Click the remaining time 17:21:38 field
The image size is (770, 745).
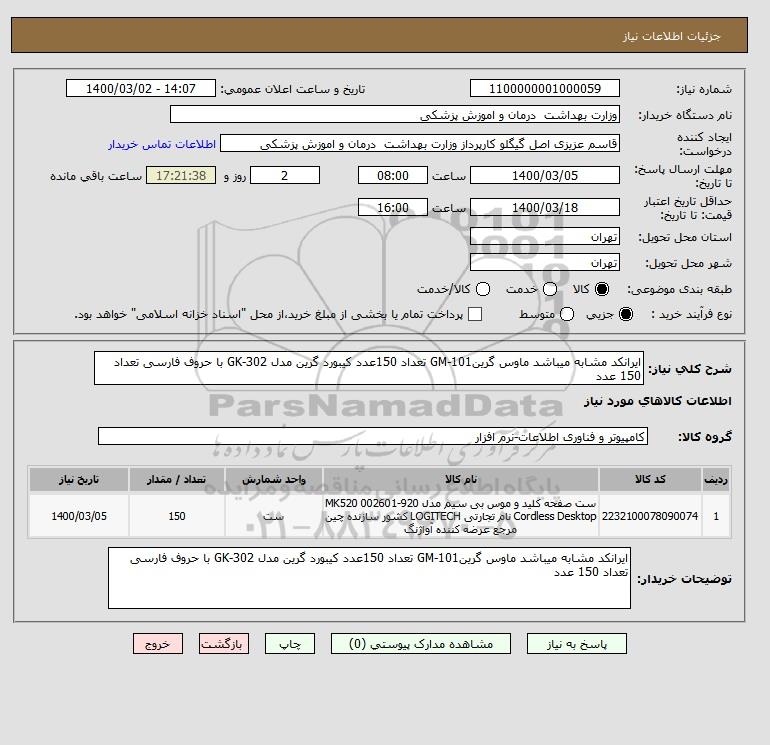pos(181,175)
